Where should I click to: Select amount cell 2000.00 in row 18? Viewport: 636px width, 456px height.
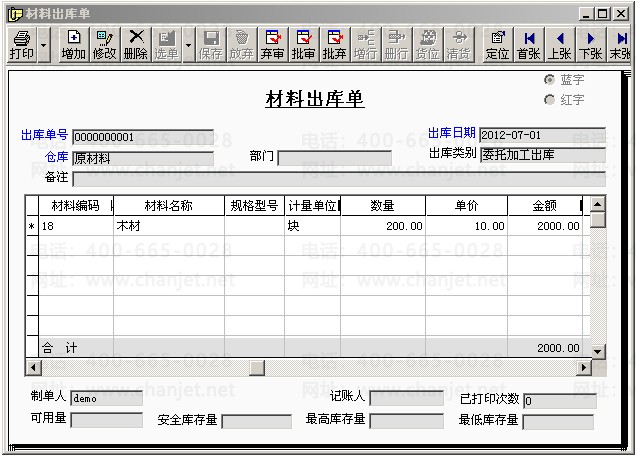[x=545, y=226]
